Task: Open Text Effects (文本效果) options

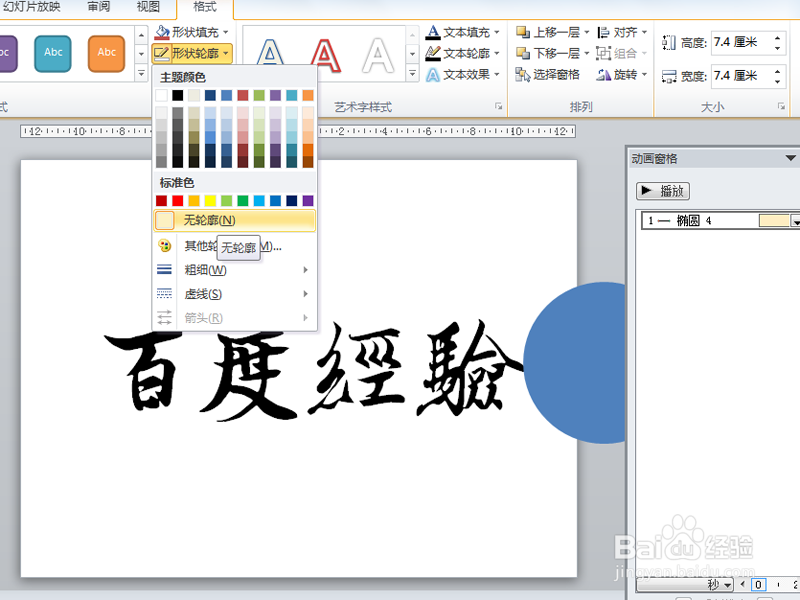Action: [x=462, y=74]
